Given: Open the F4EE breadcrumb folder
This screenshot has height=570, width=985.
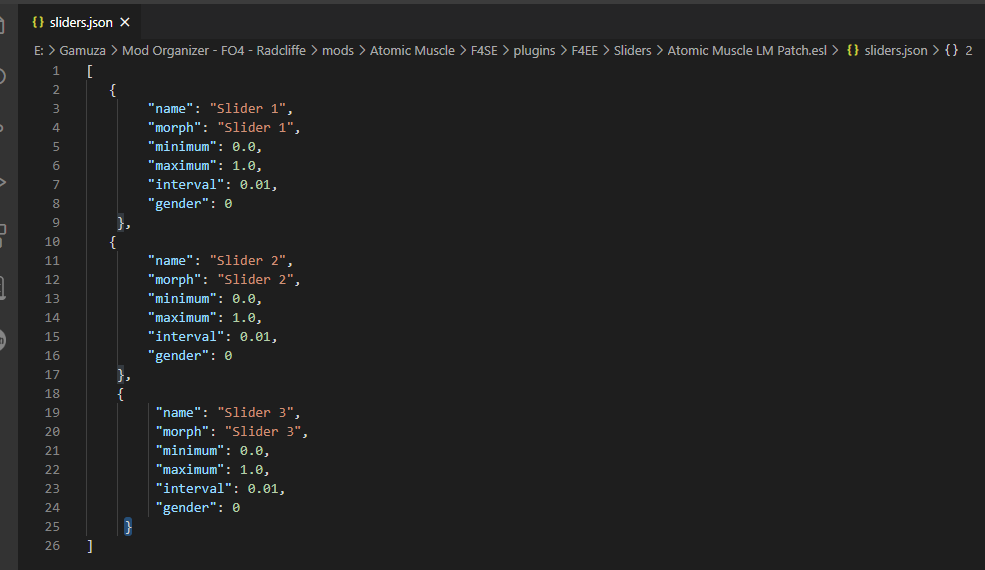Looking at the screenshot, I should pos(584,50).
